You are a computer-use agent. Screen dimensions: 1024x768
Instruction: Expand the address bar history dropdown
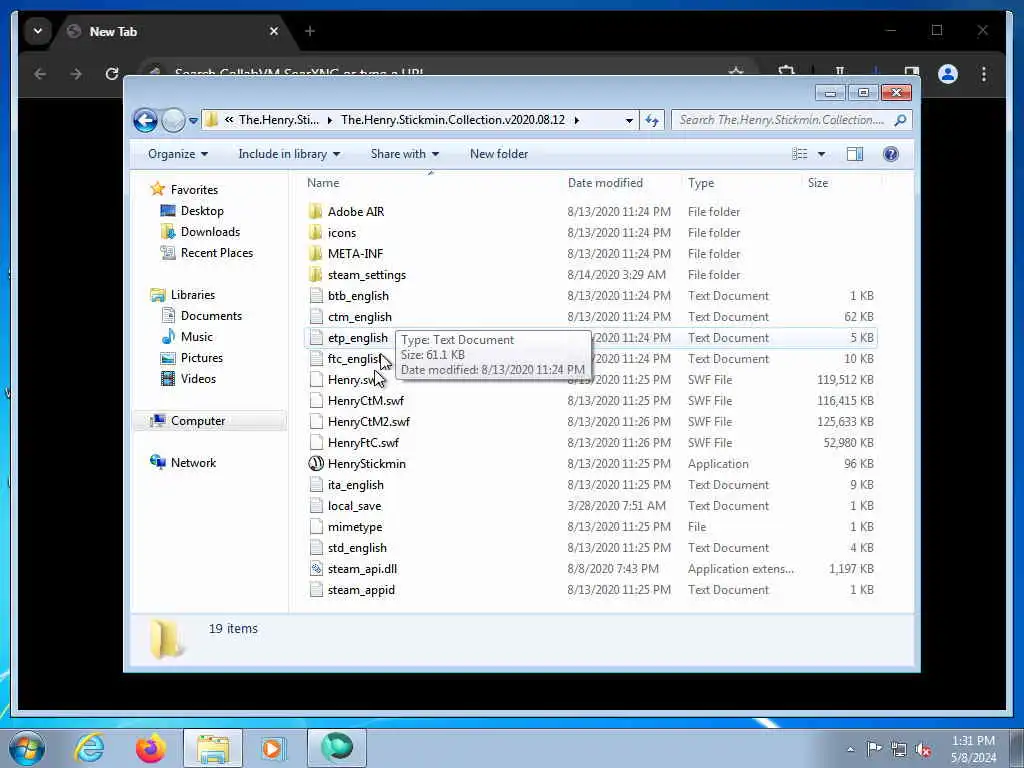coord(629,120)
